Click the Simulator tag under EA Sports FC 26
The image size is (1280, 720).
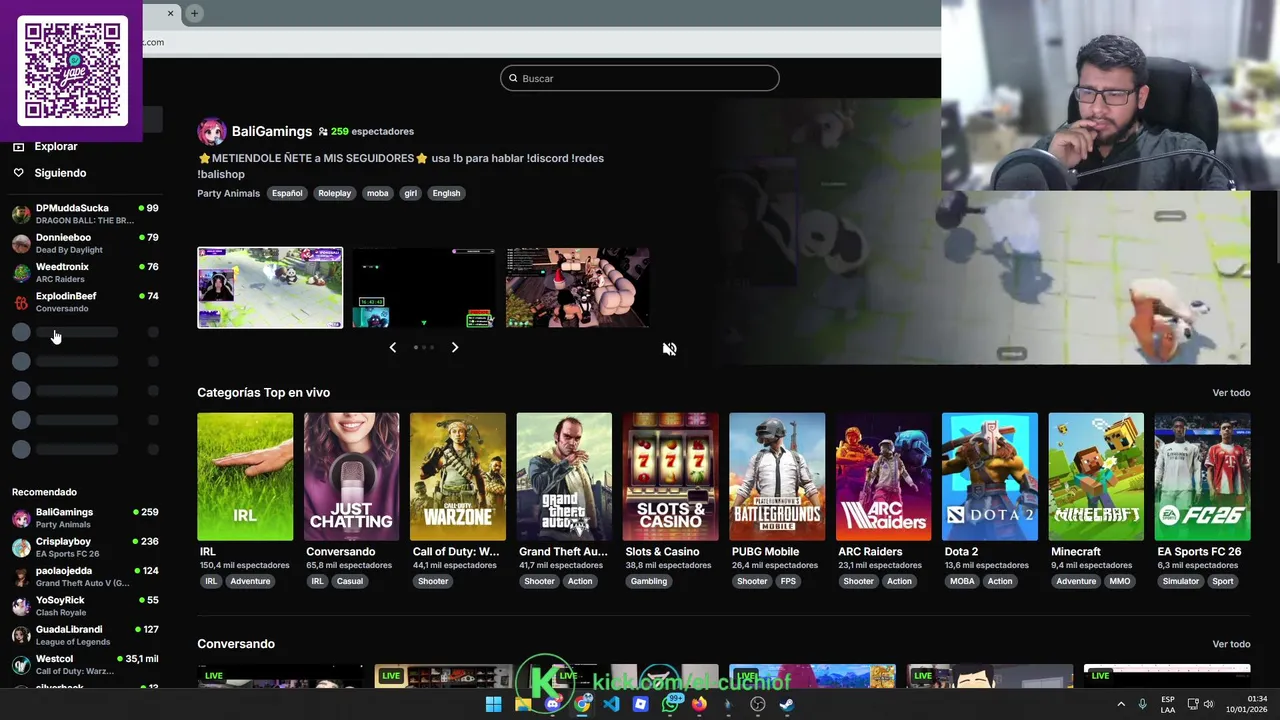tap(1181, 581)
